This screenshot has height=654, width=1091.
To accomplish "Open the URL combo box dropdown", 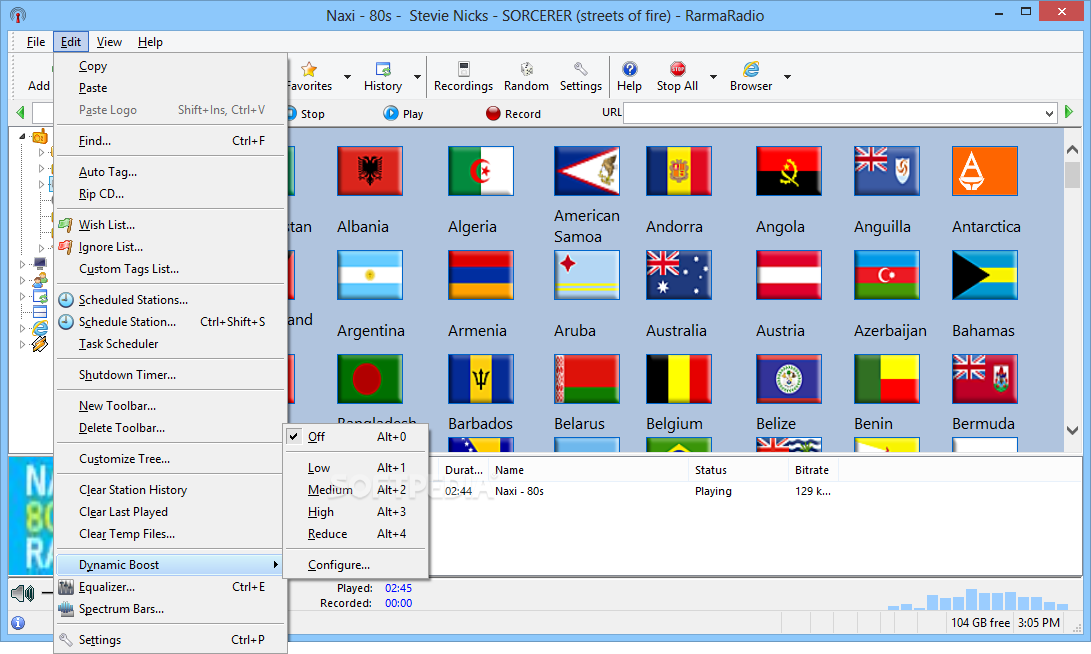I will 1049,113.
